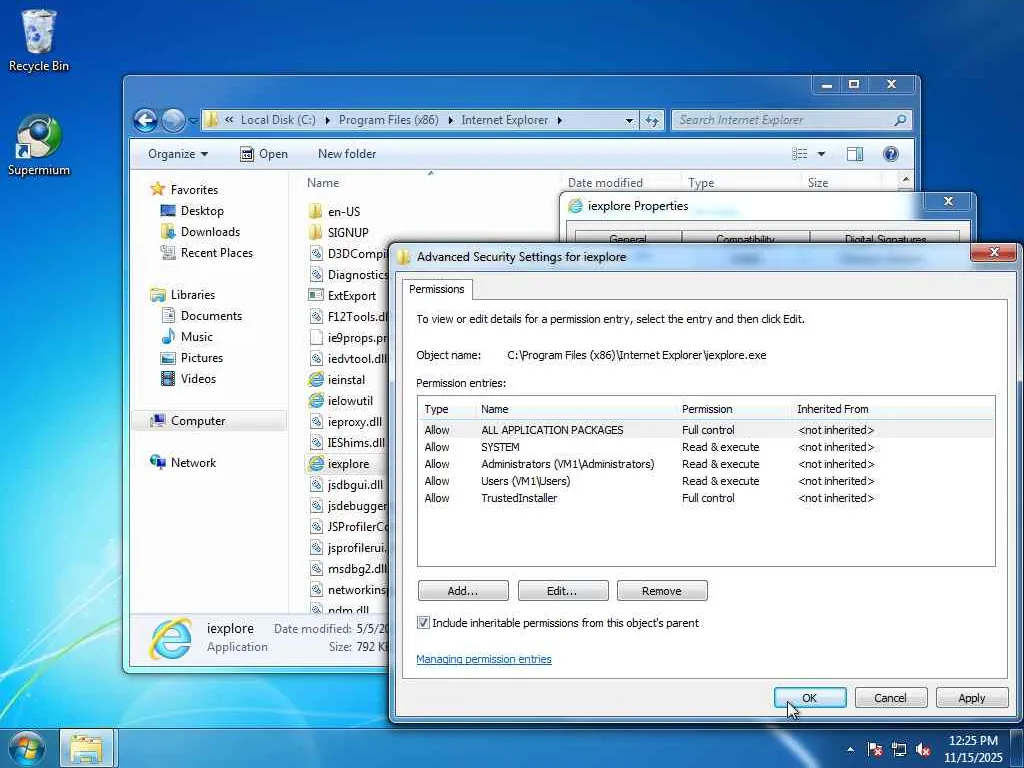Open address bar history dropdown arrow
The image size is (1024, 768).
tap(629, 121)
